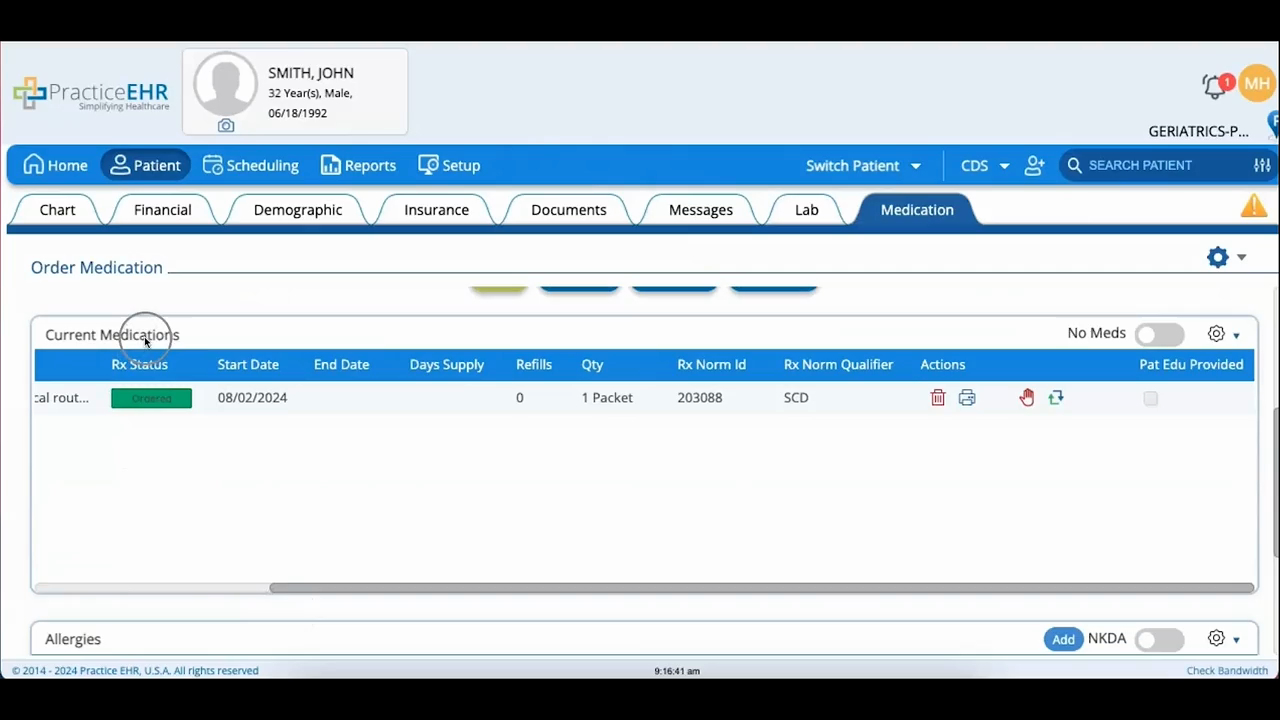Open the Patient menu

[x=145, y=165]
